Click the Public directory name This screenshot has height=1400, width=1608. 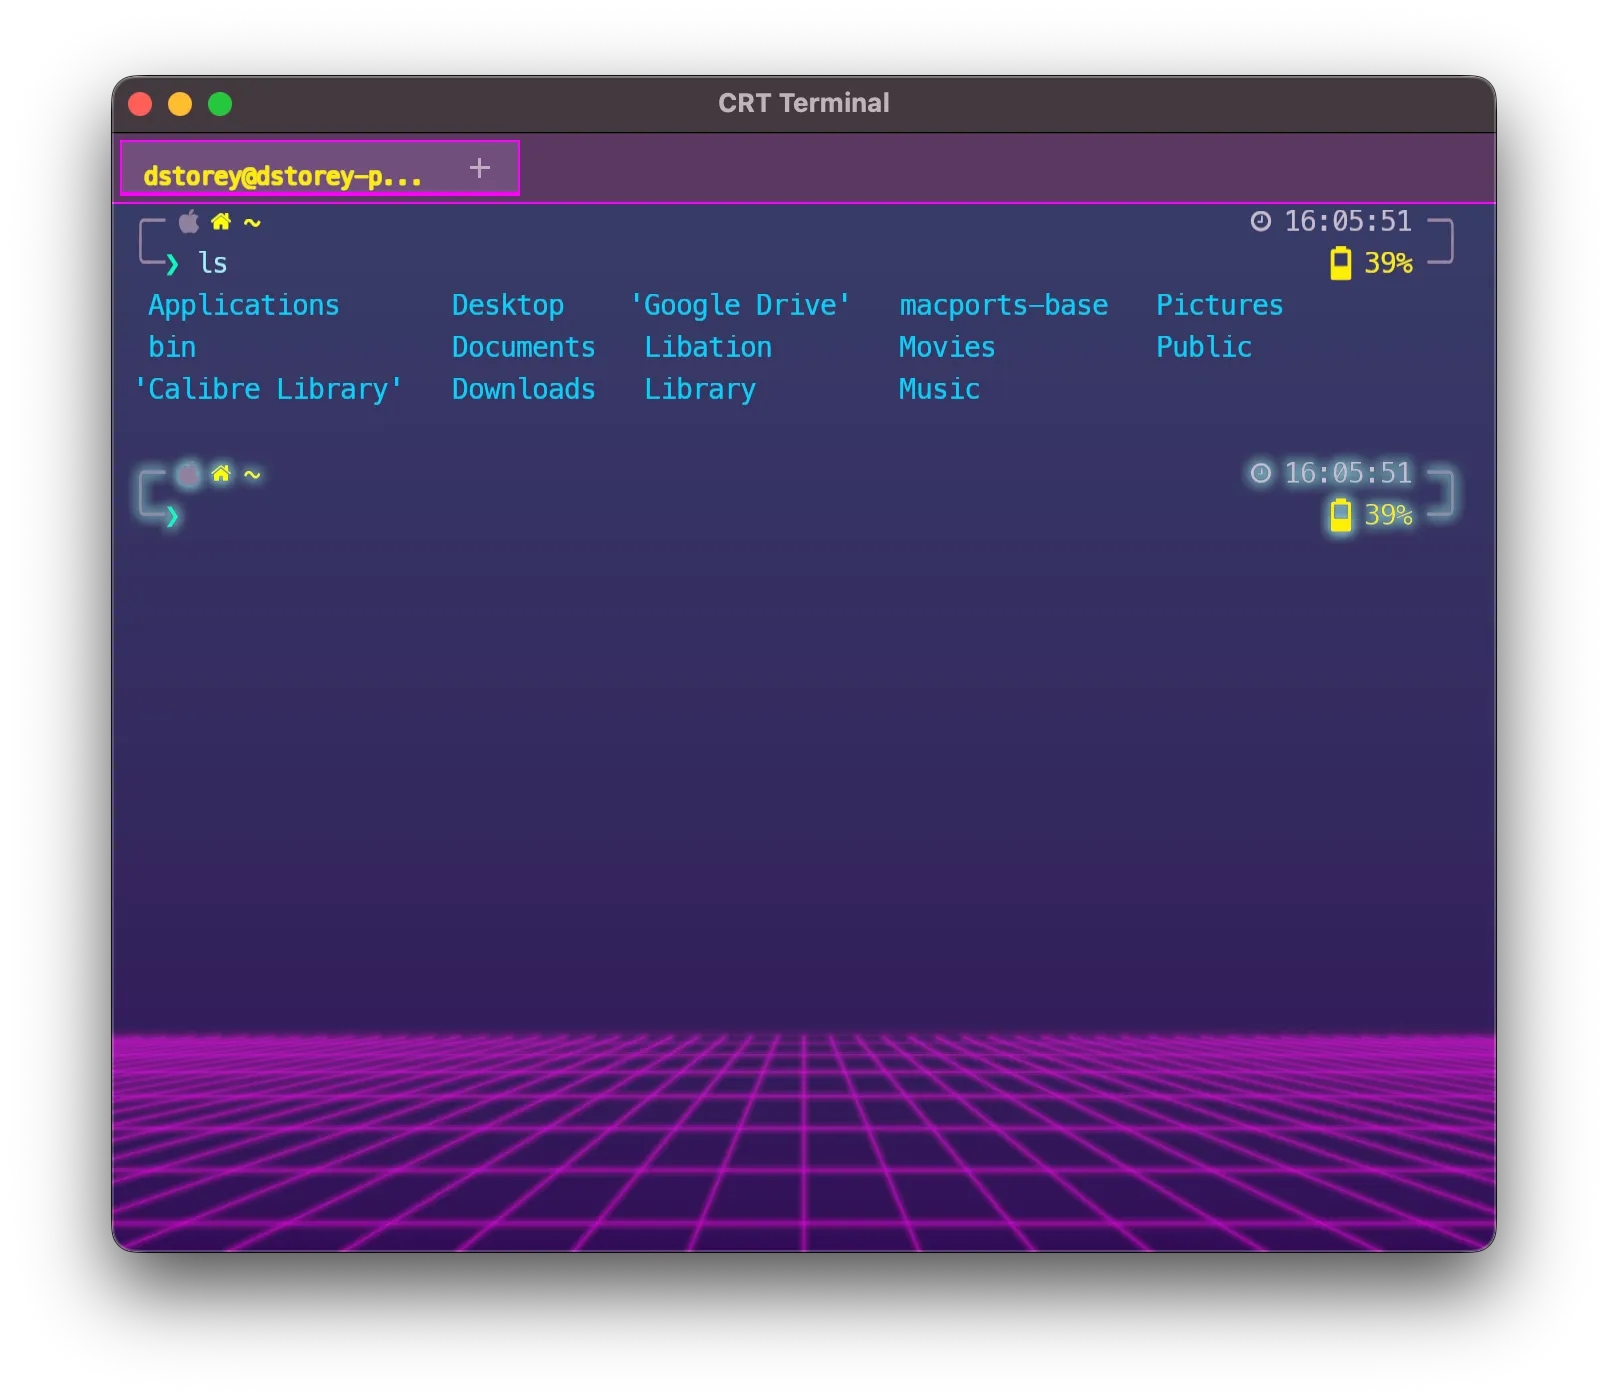coord(1204,347)
